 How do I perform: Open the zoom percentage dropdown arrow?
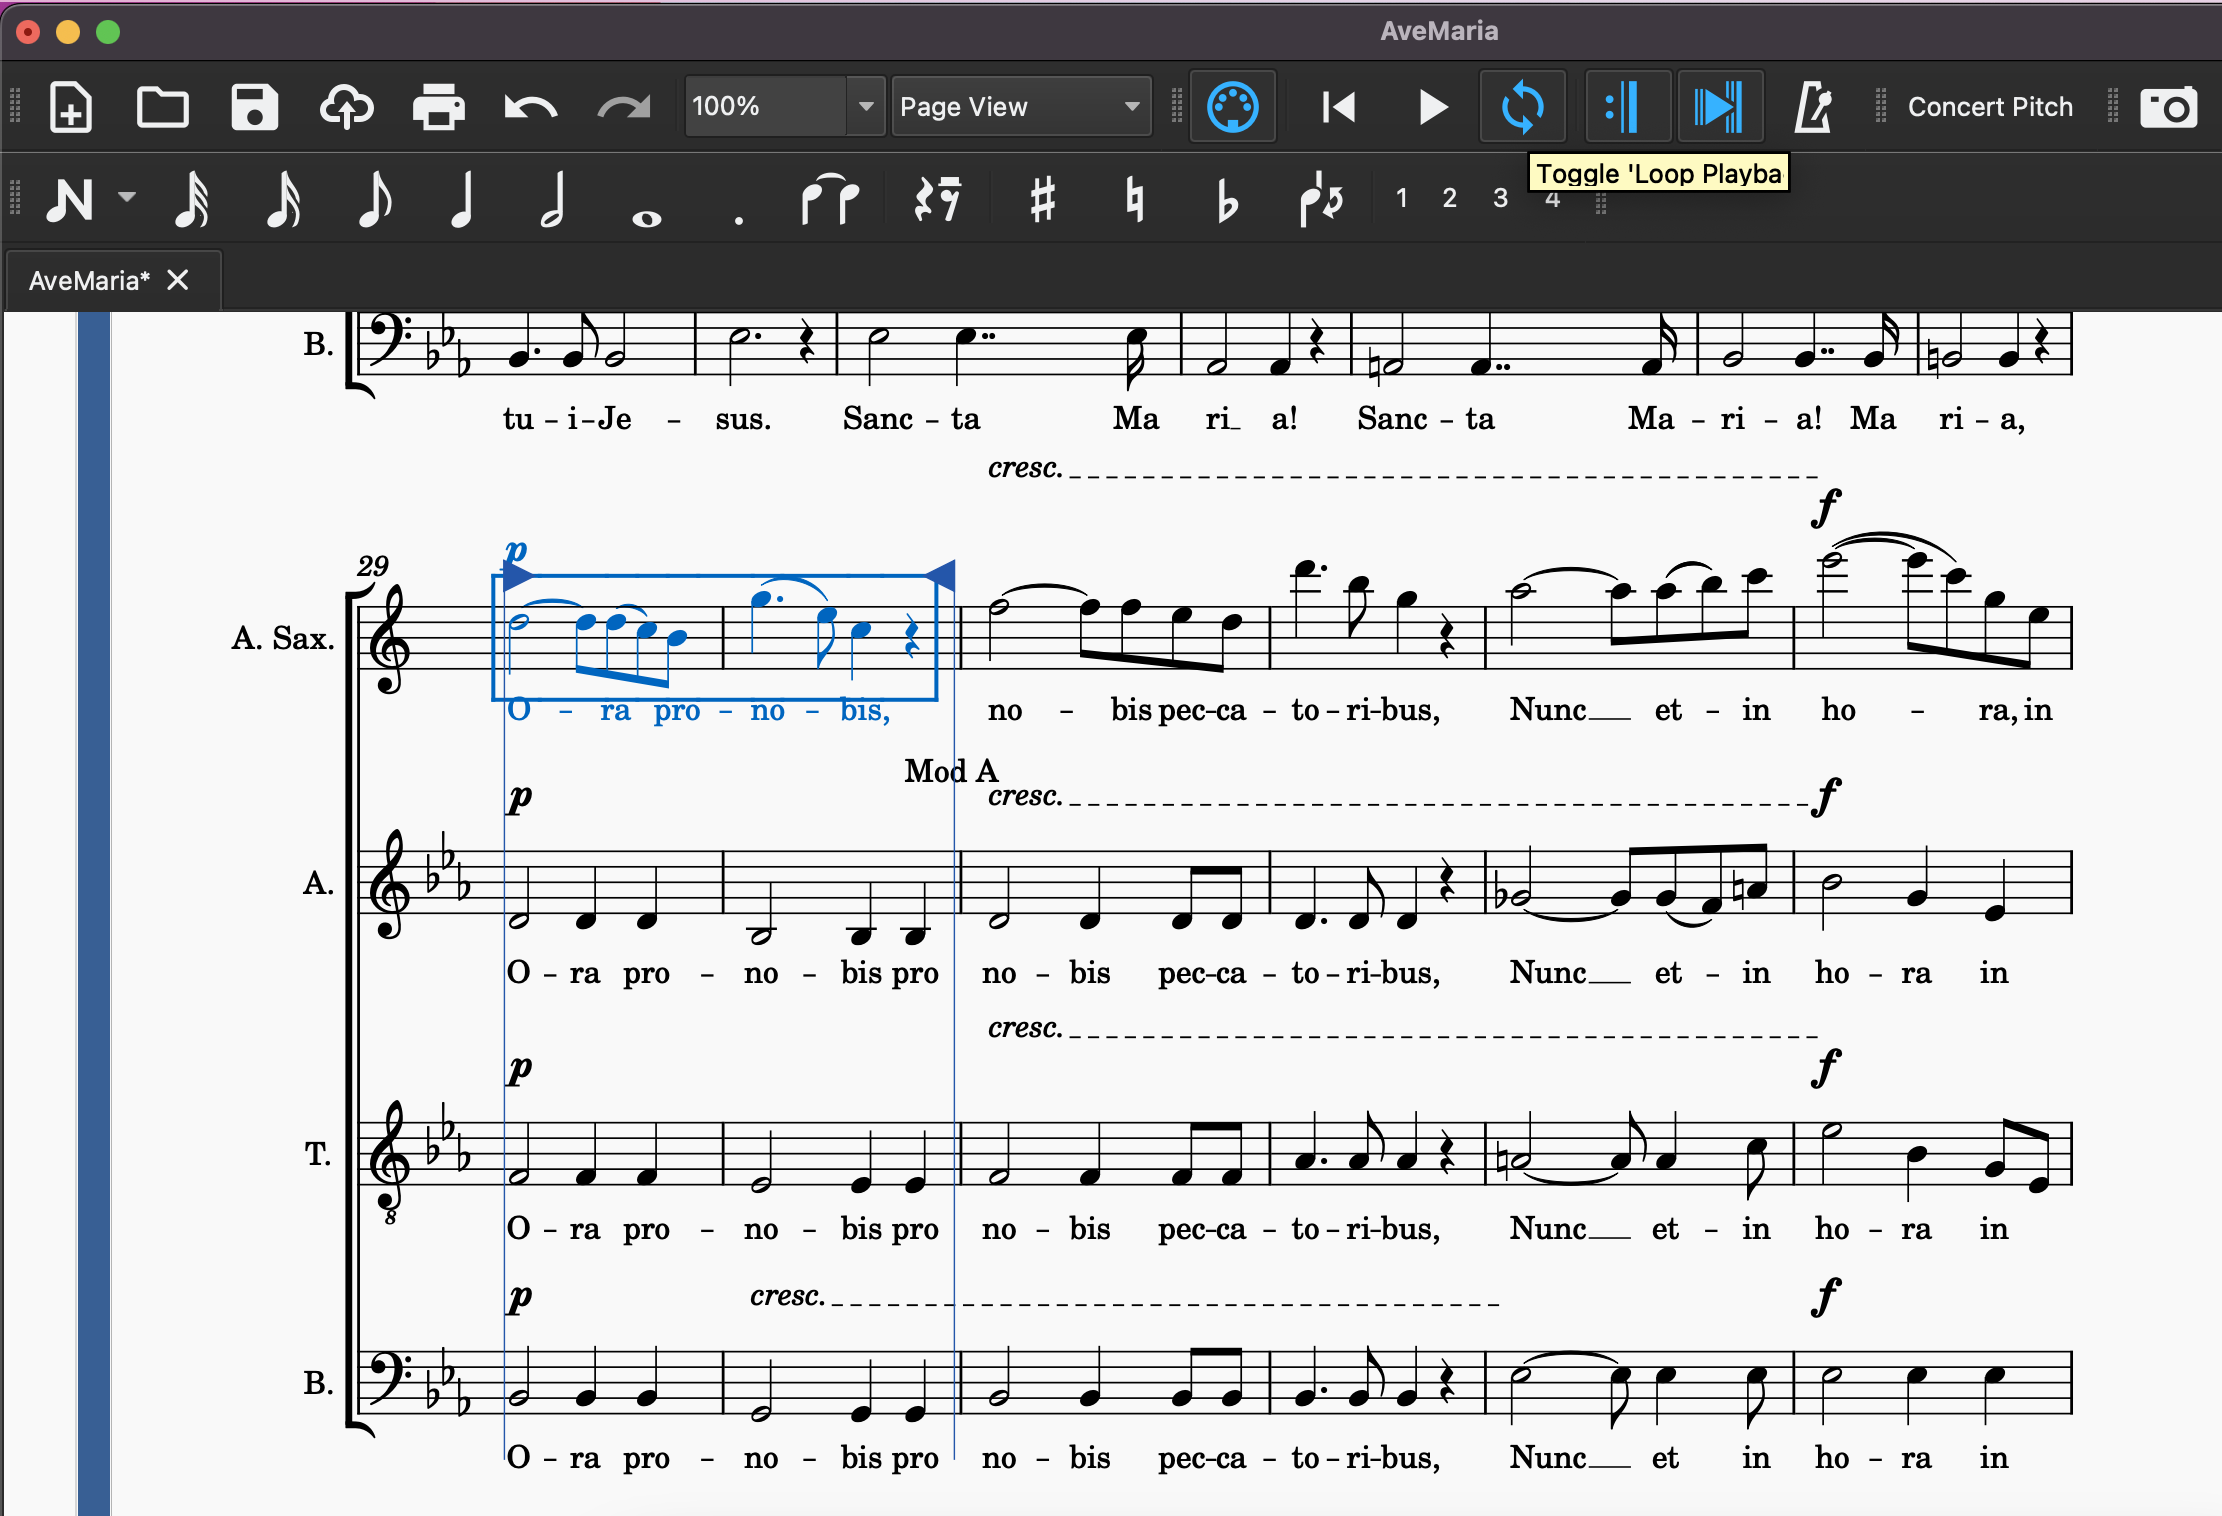pos(866,107)
